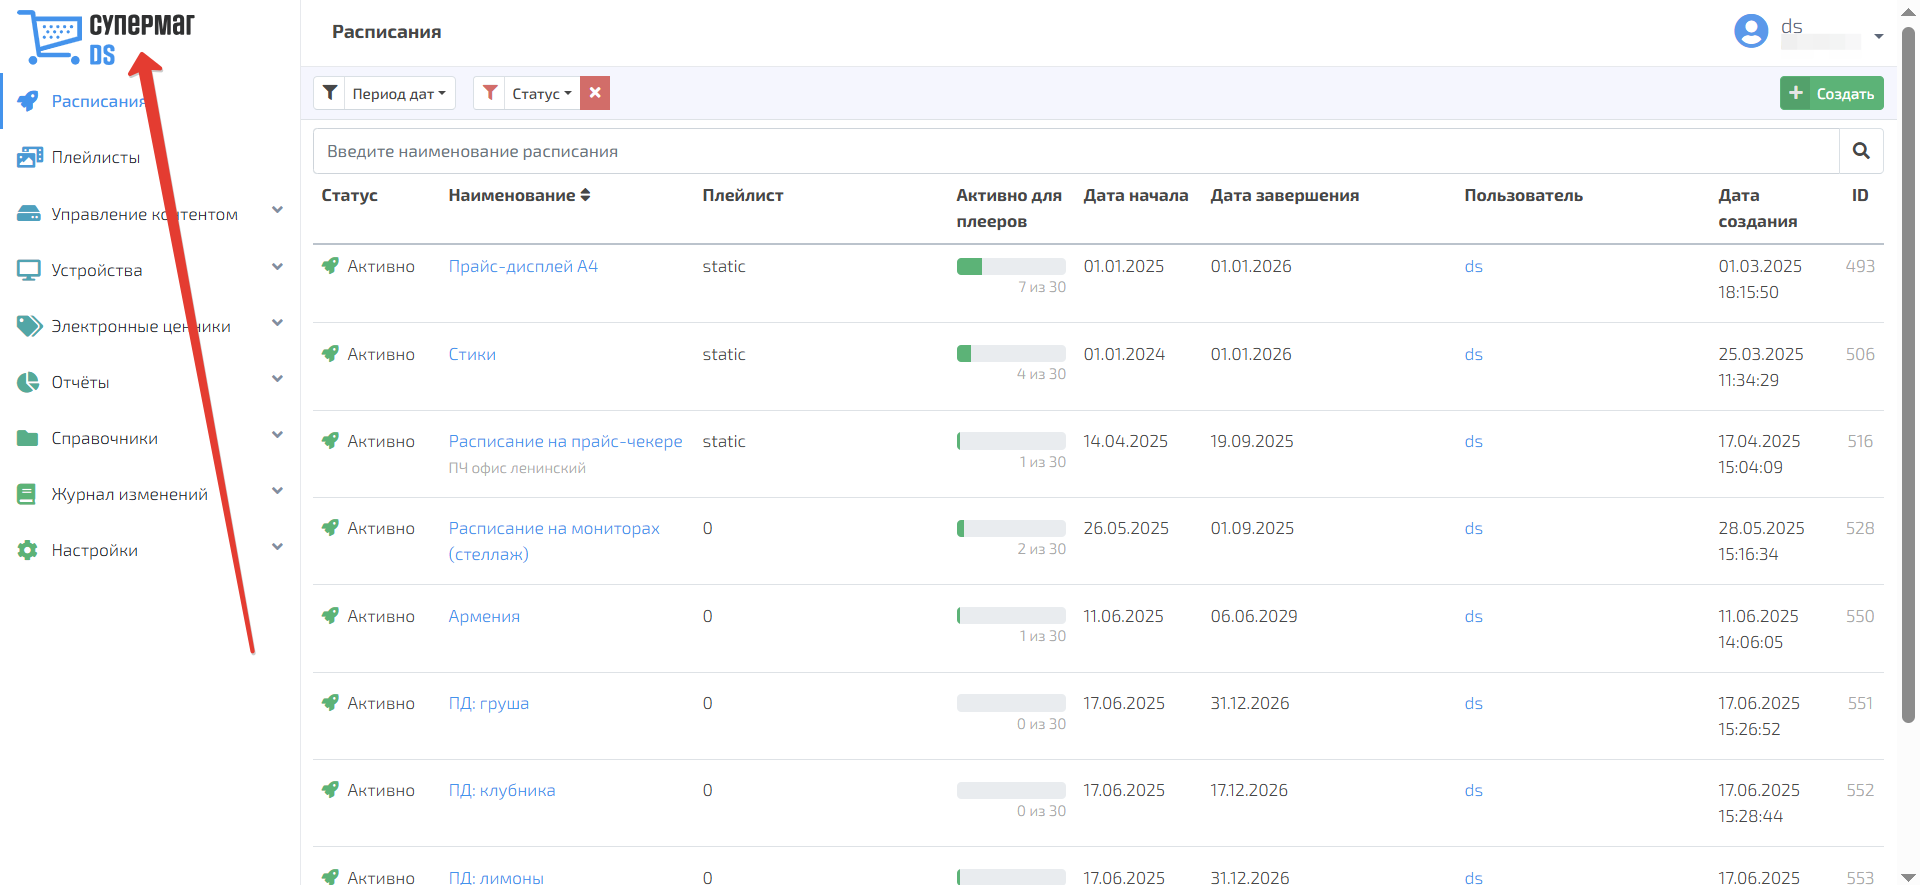1920x885 pixels.
Task: Expand the Устройства submenu chevron
Action: (278, 266)
